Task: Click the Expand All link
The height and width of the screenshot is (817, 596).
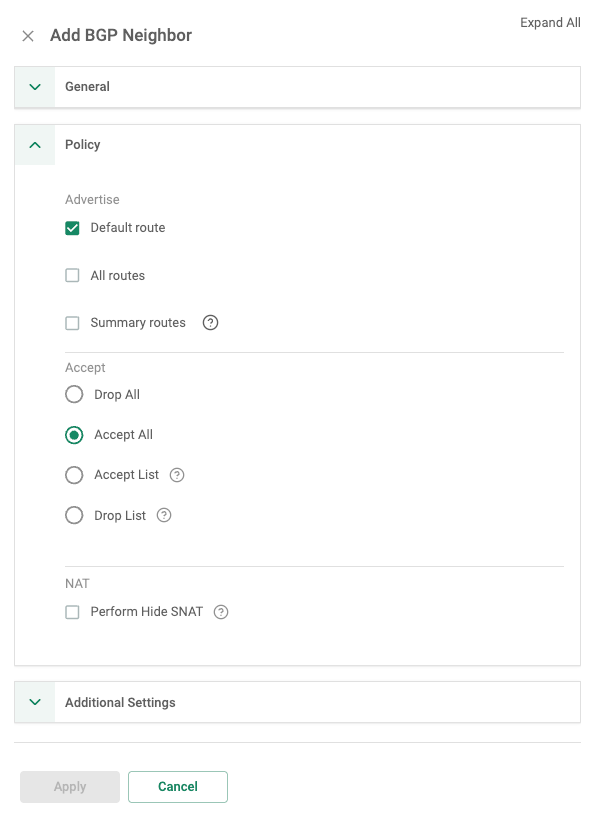Action: pyautogui.click(x=550, y=23)
